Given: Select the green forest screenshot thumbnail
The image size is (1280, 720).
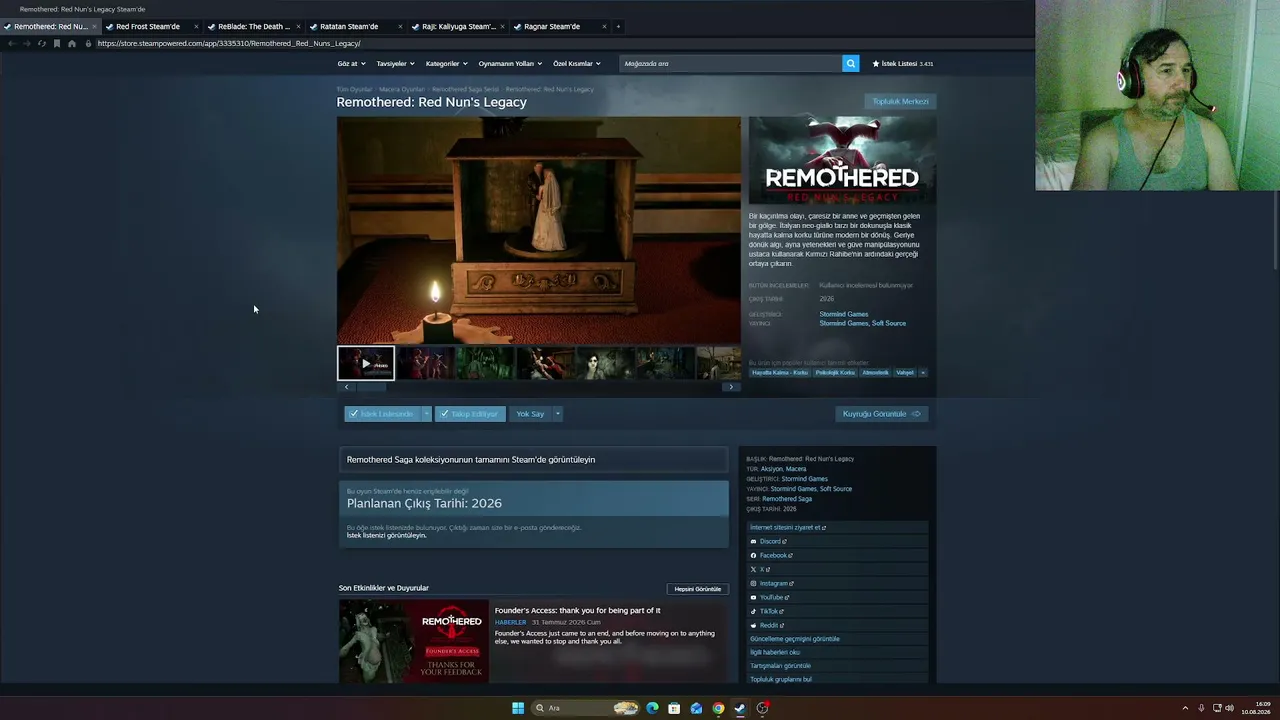Looking at the screenshot, I should tap(485, 363).
